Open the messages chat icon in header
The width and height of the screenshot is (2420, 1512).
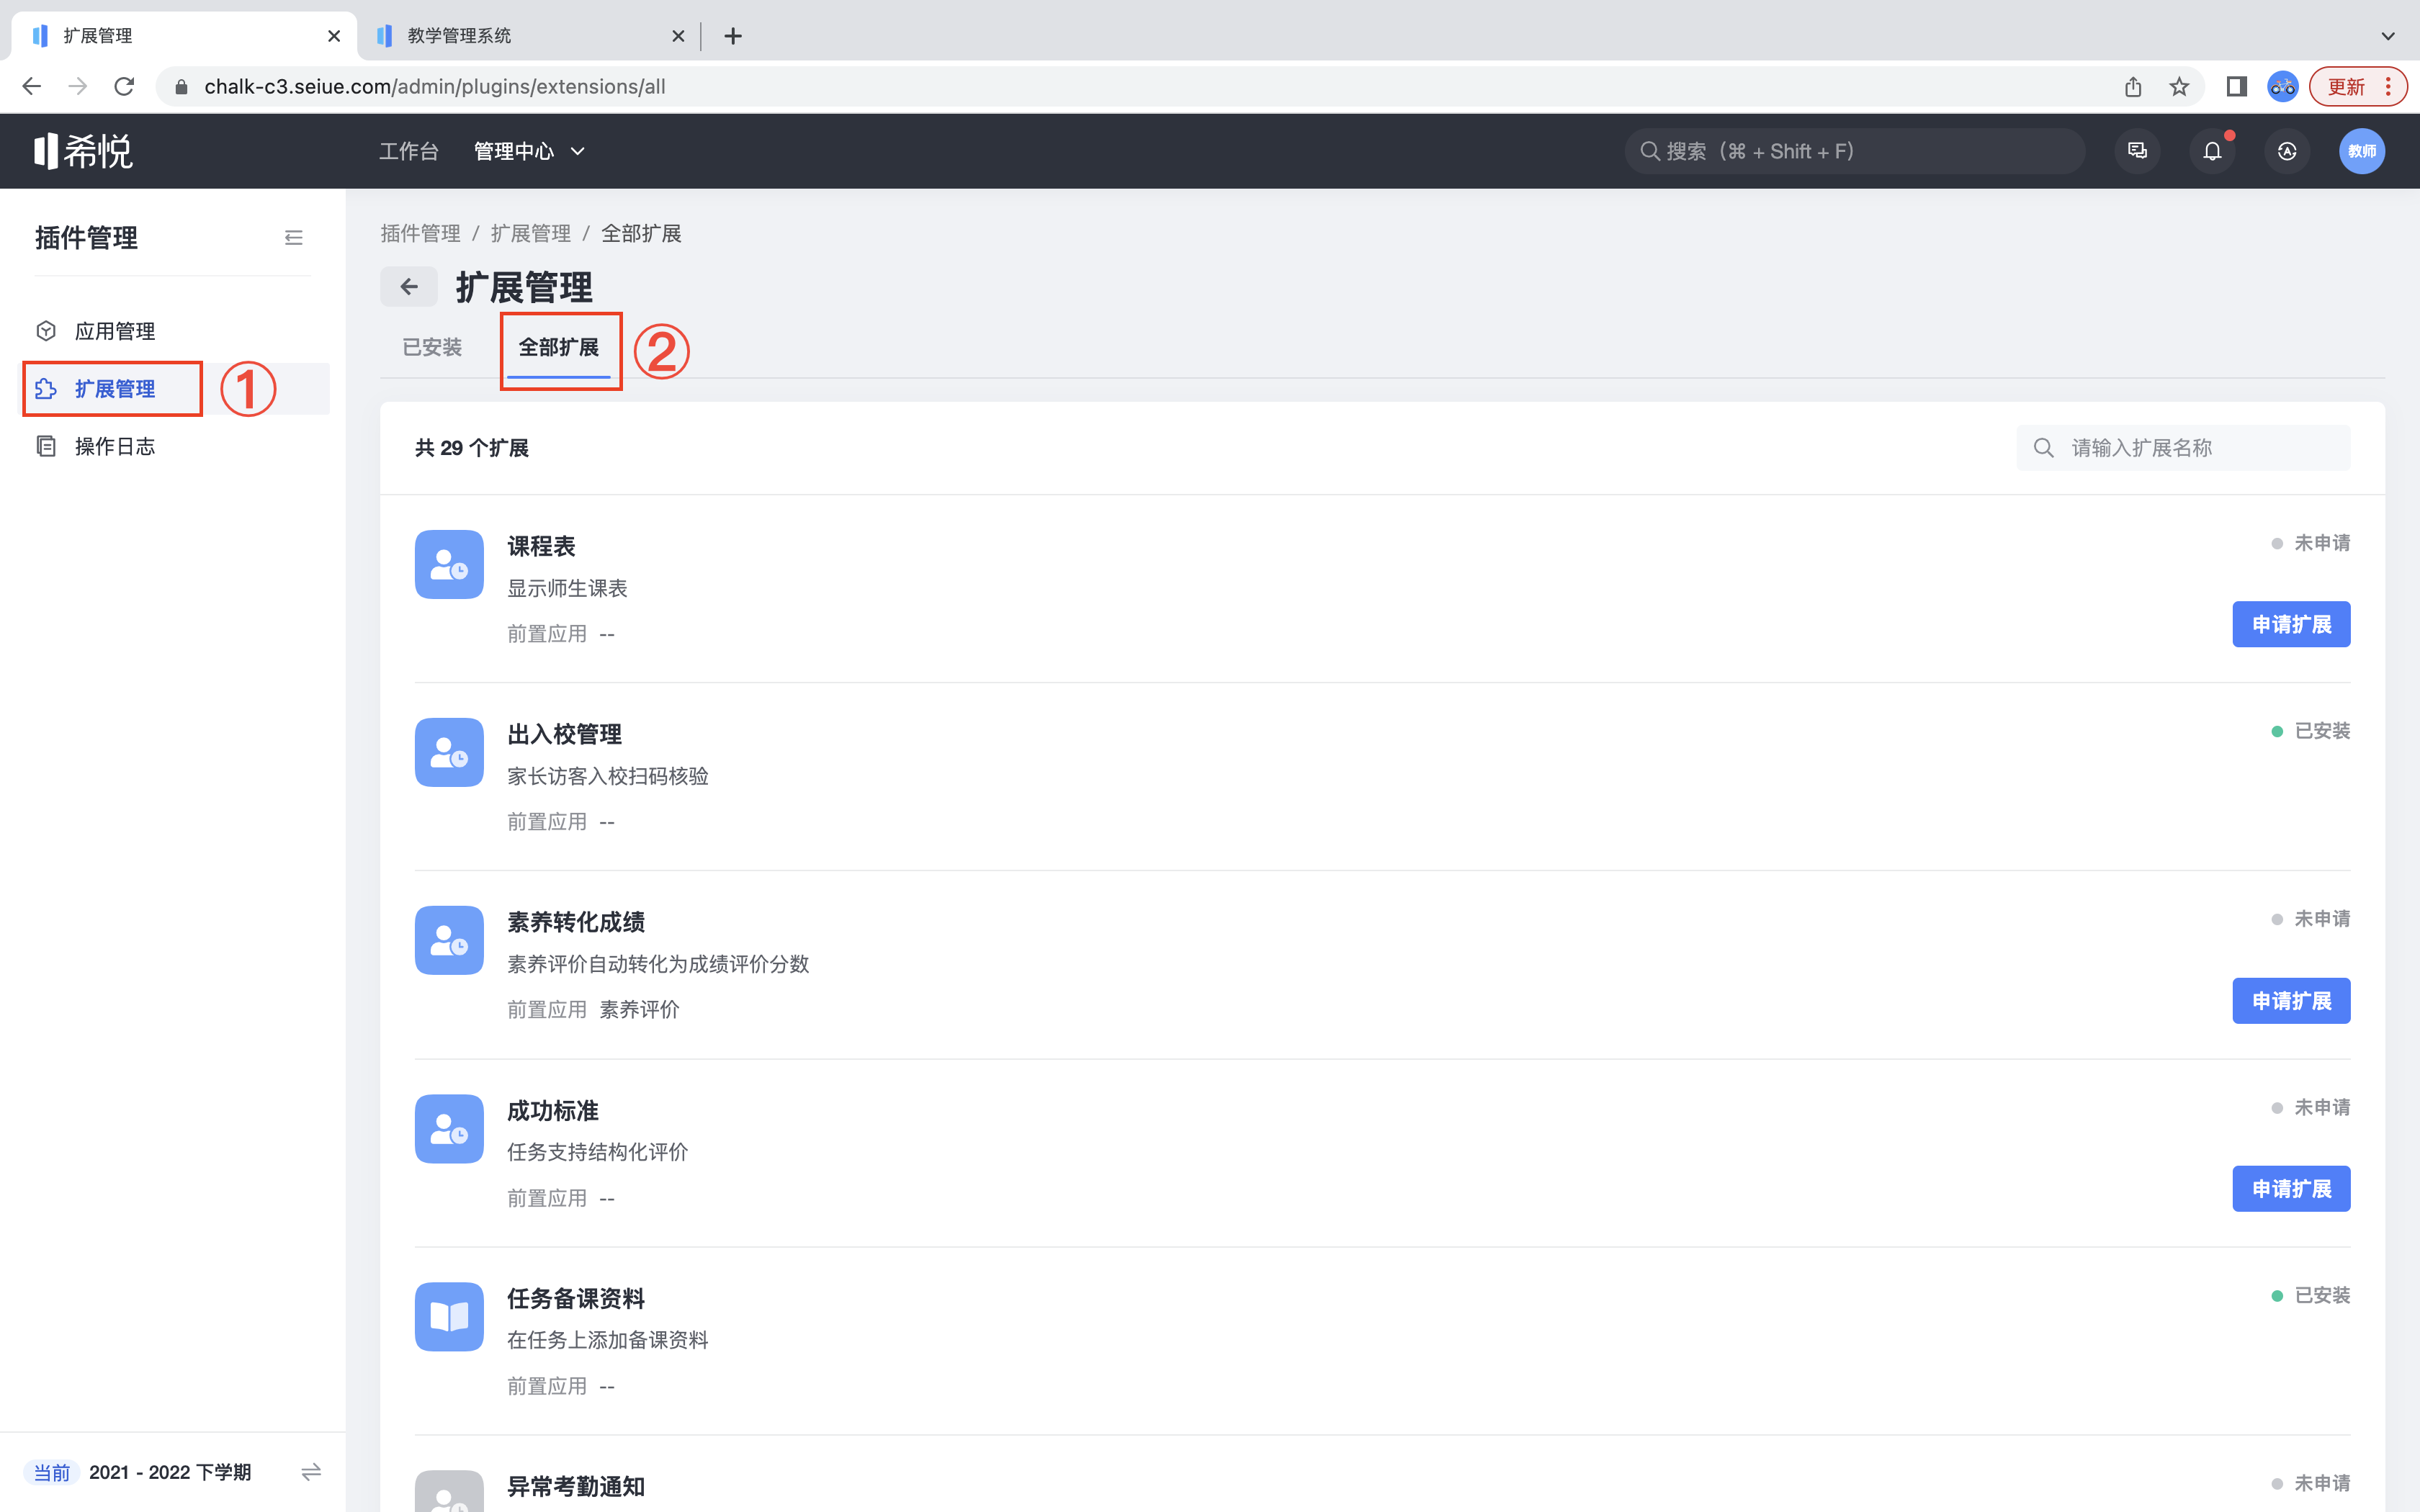(x=2137, y=151)
